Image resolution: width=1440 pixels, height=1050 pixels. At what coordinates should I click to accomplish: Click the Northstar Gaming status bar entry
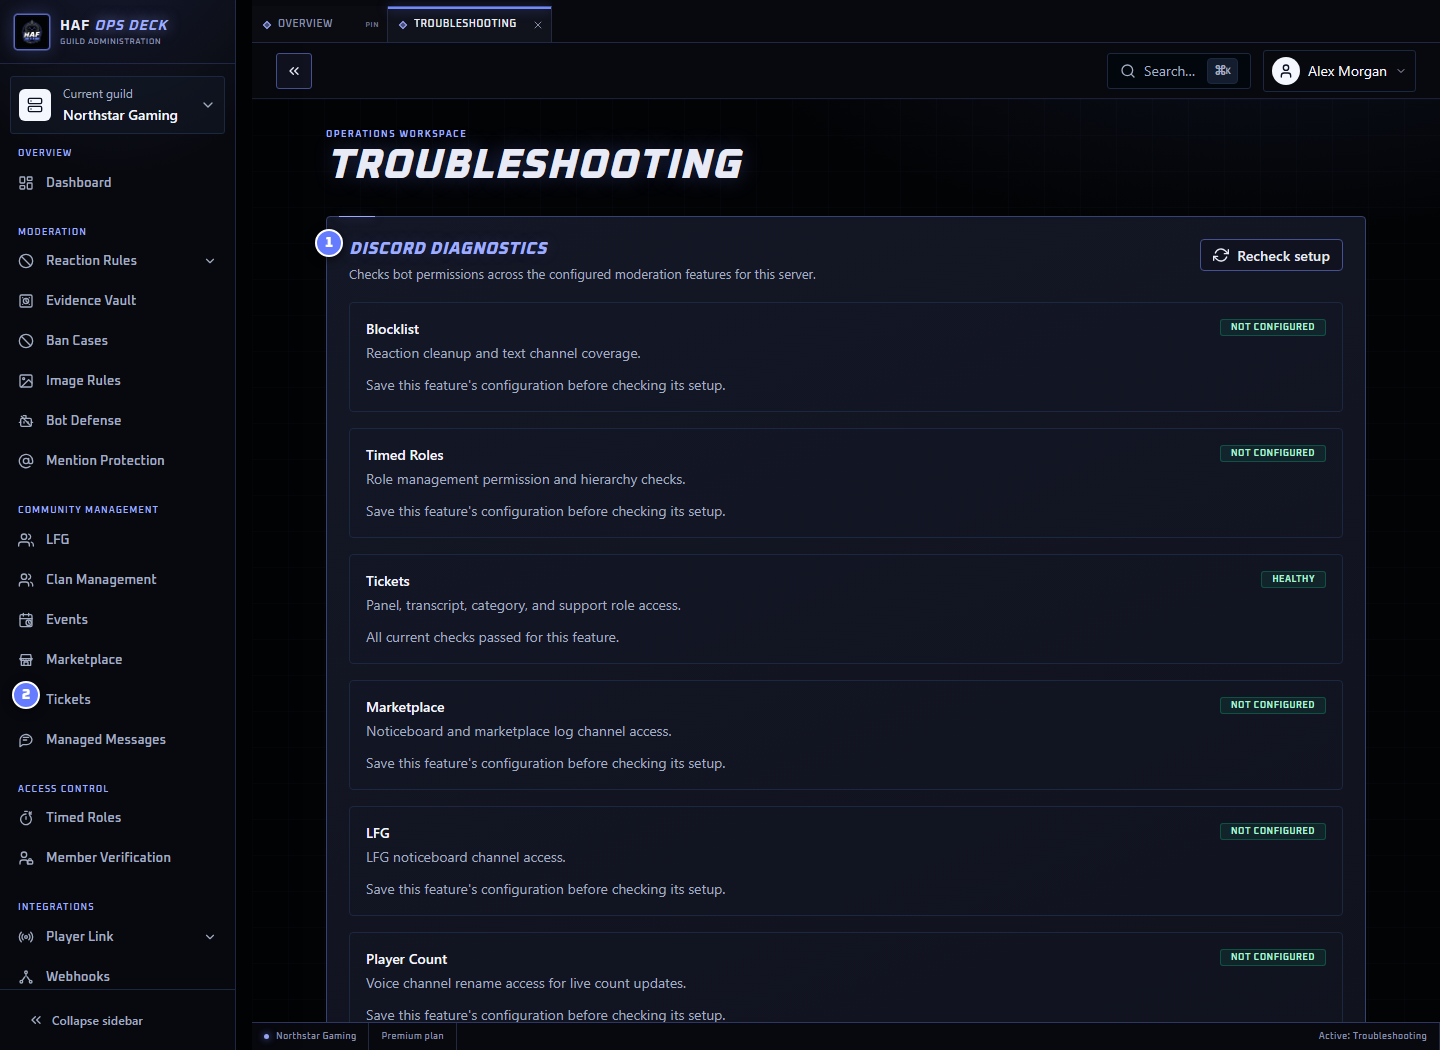pyautogui.click(x=310, y=1036)
